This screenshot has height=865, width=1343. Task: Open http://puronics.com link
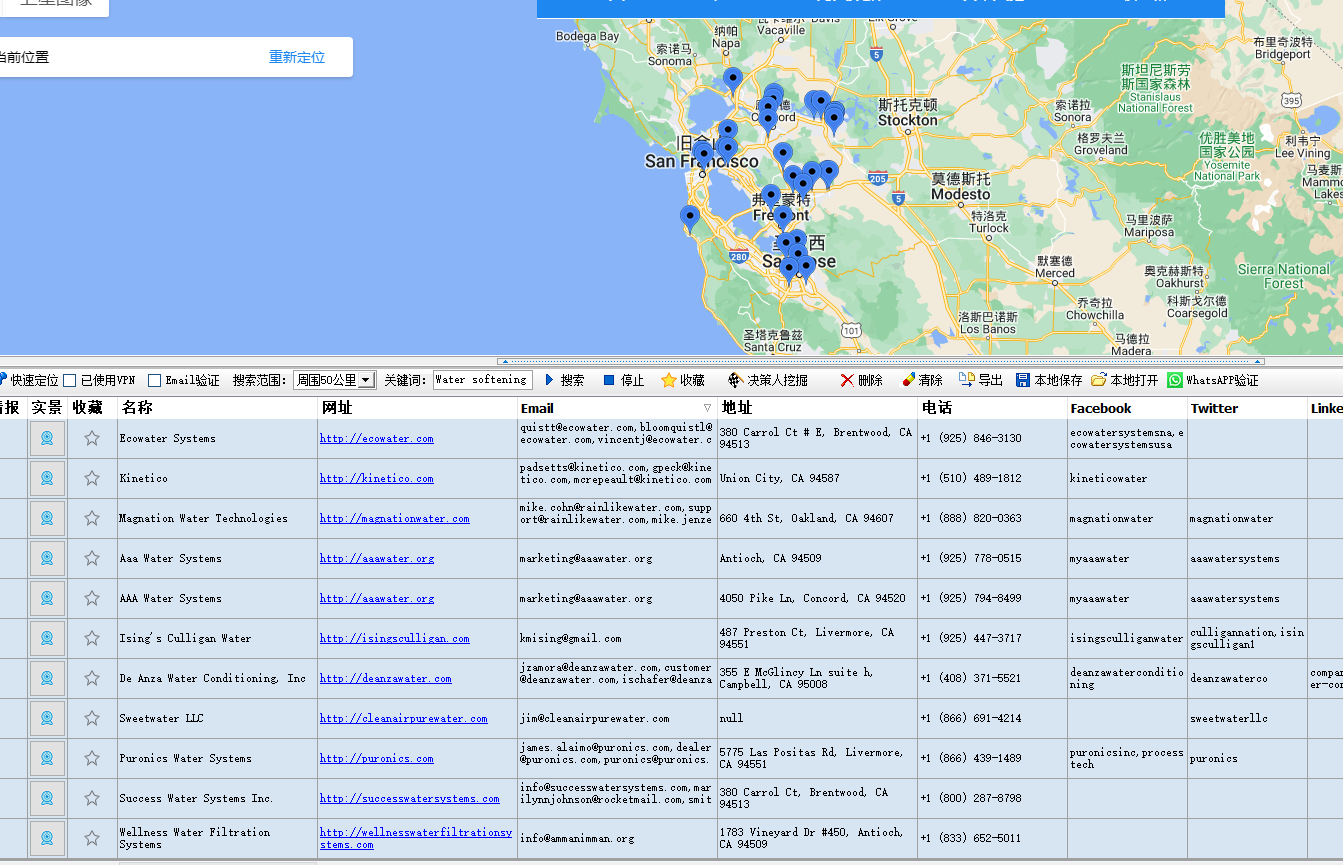(x=377, y=758)
